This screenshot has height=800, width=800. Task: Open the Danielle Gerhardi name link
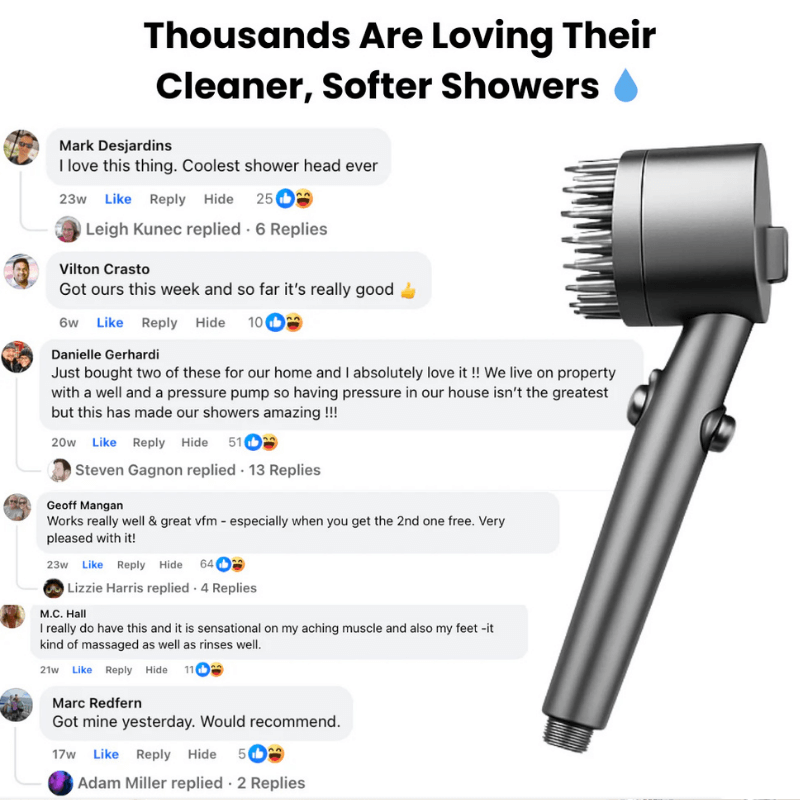(105, 355)
